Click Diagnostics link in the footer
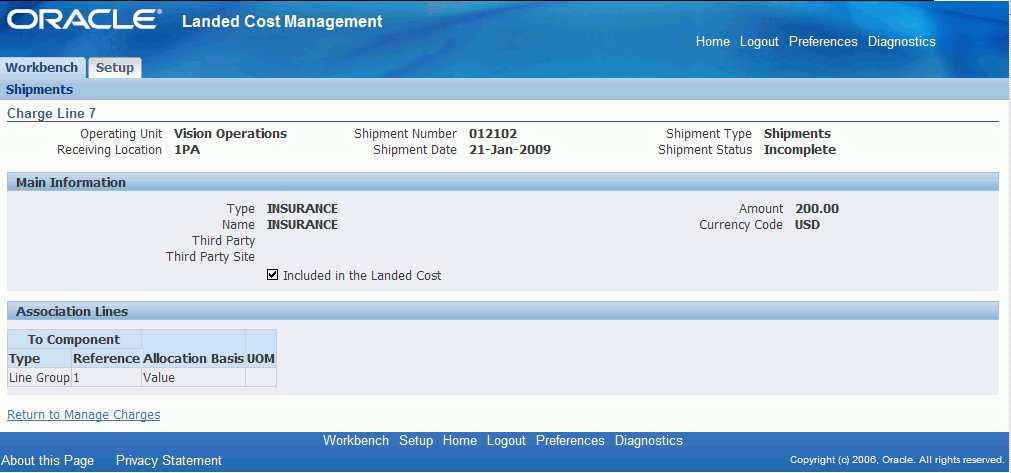The image size is (1011, 473). tap(649, 441)
